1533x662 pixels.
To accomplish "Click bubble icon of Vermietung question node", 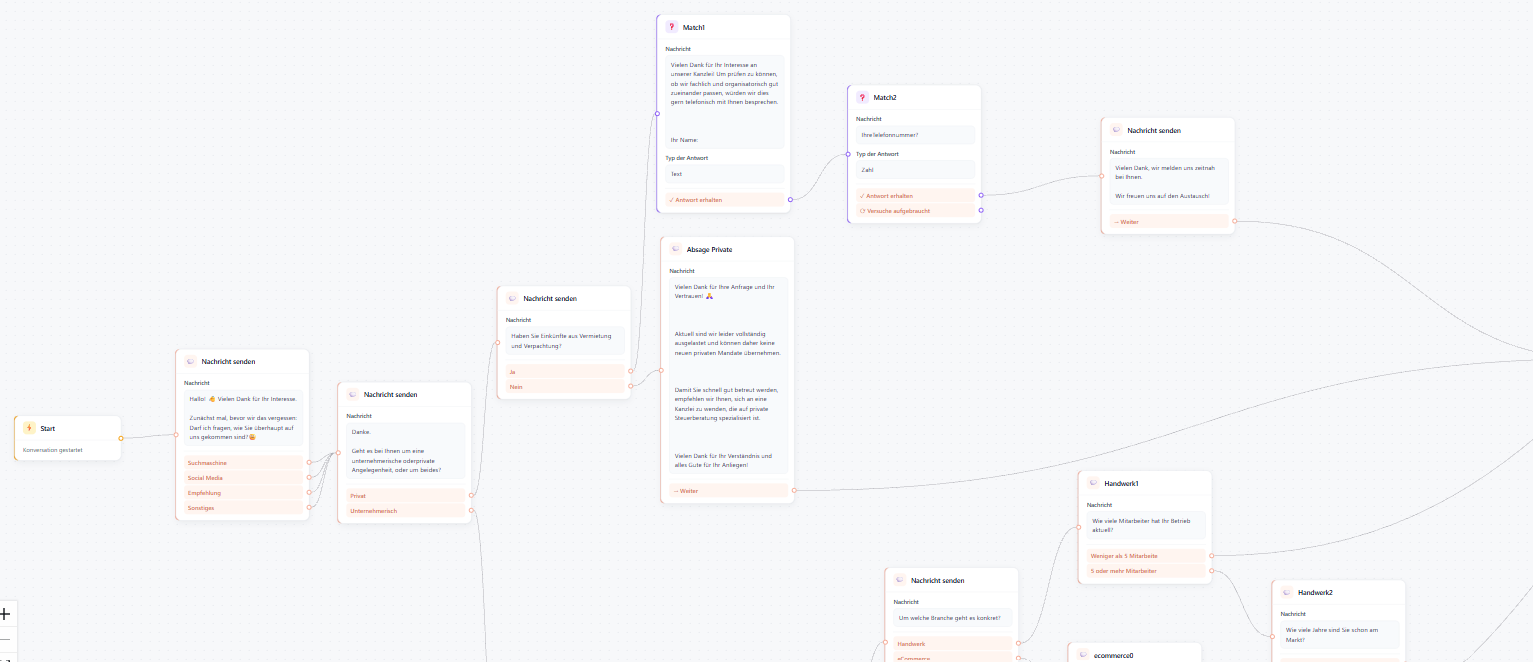I will [512, 298].
